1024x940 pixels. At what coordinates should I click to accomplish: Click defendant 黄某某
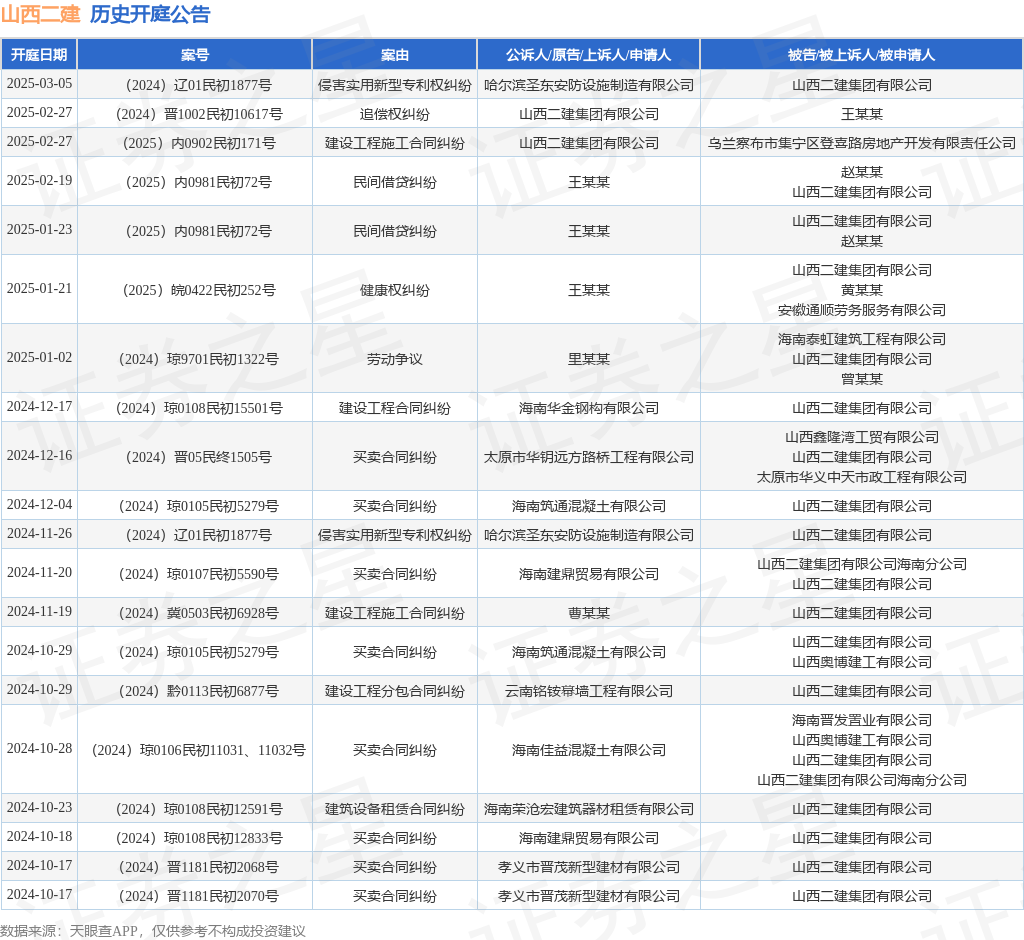click(x=861, y=290)
